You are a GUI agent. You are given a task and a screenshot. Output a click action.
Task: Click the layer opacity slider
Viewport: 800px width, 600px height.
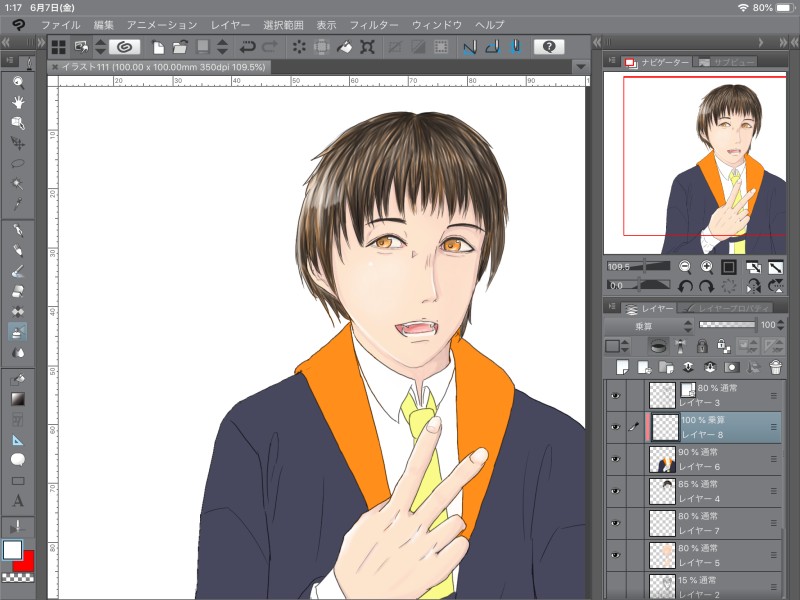(727, 326)
